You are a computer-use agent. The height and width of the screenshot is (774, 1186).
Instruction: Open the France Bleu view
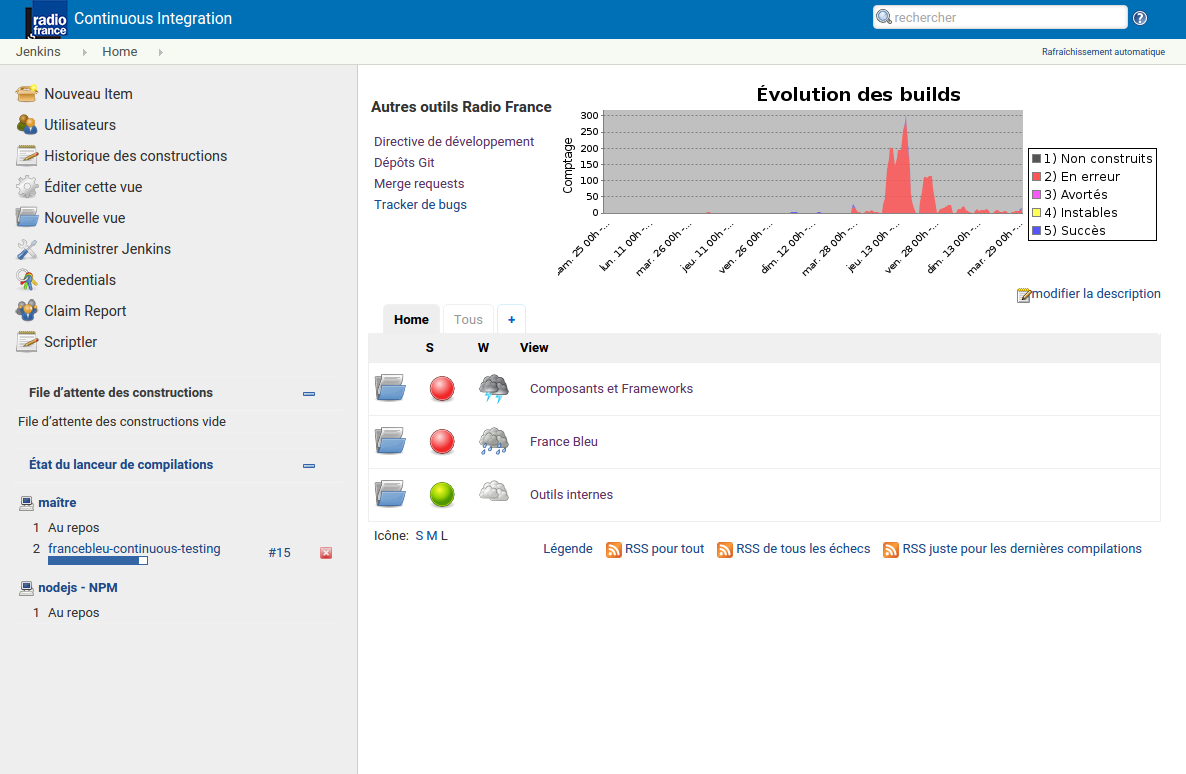point(564,442)
